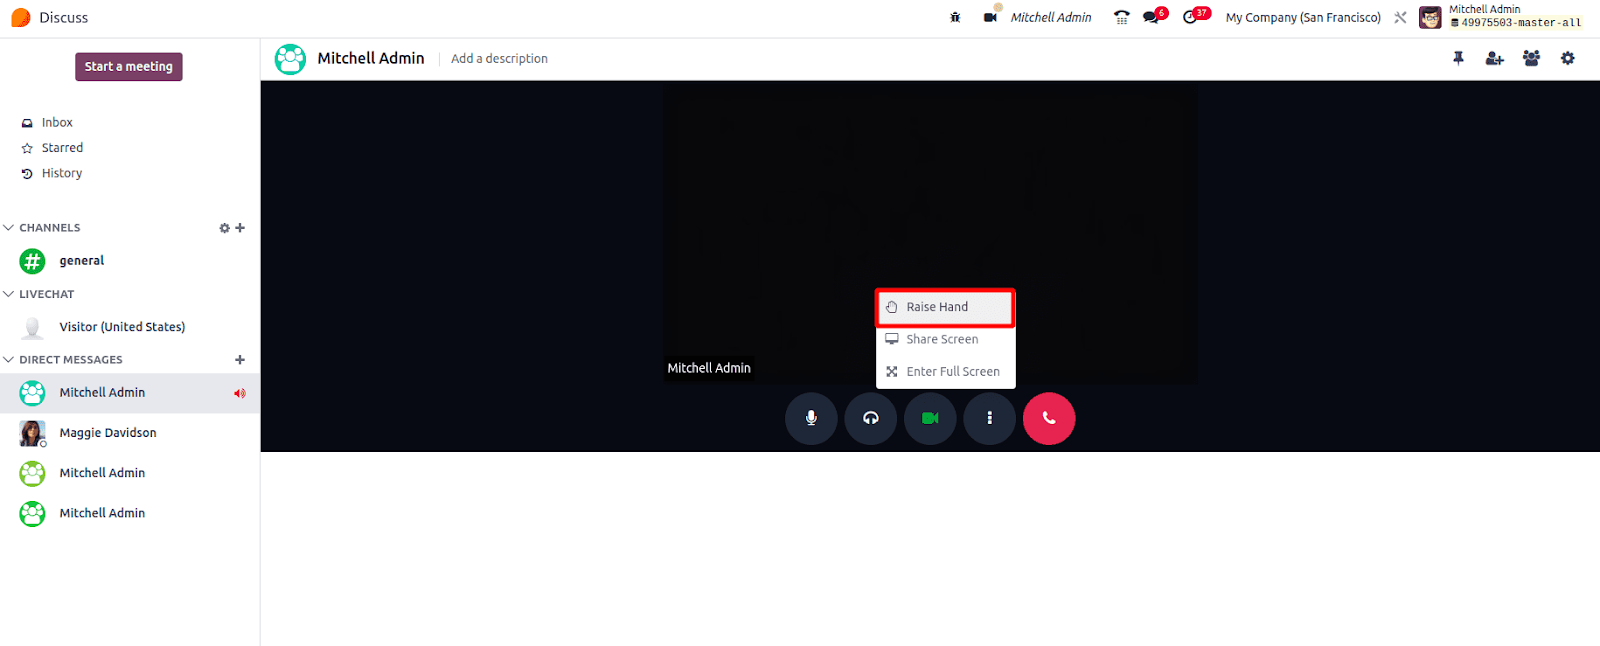Toggle the microphone mute button
Screen dimensions: 1600x646
tap(811, 418)
